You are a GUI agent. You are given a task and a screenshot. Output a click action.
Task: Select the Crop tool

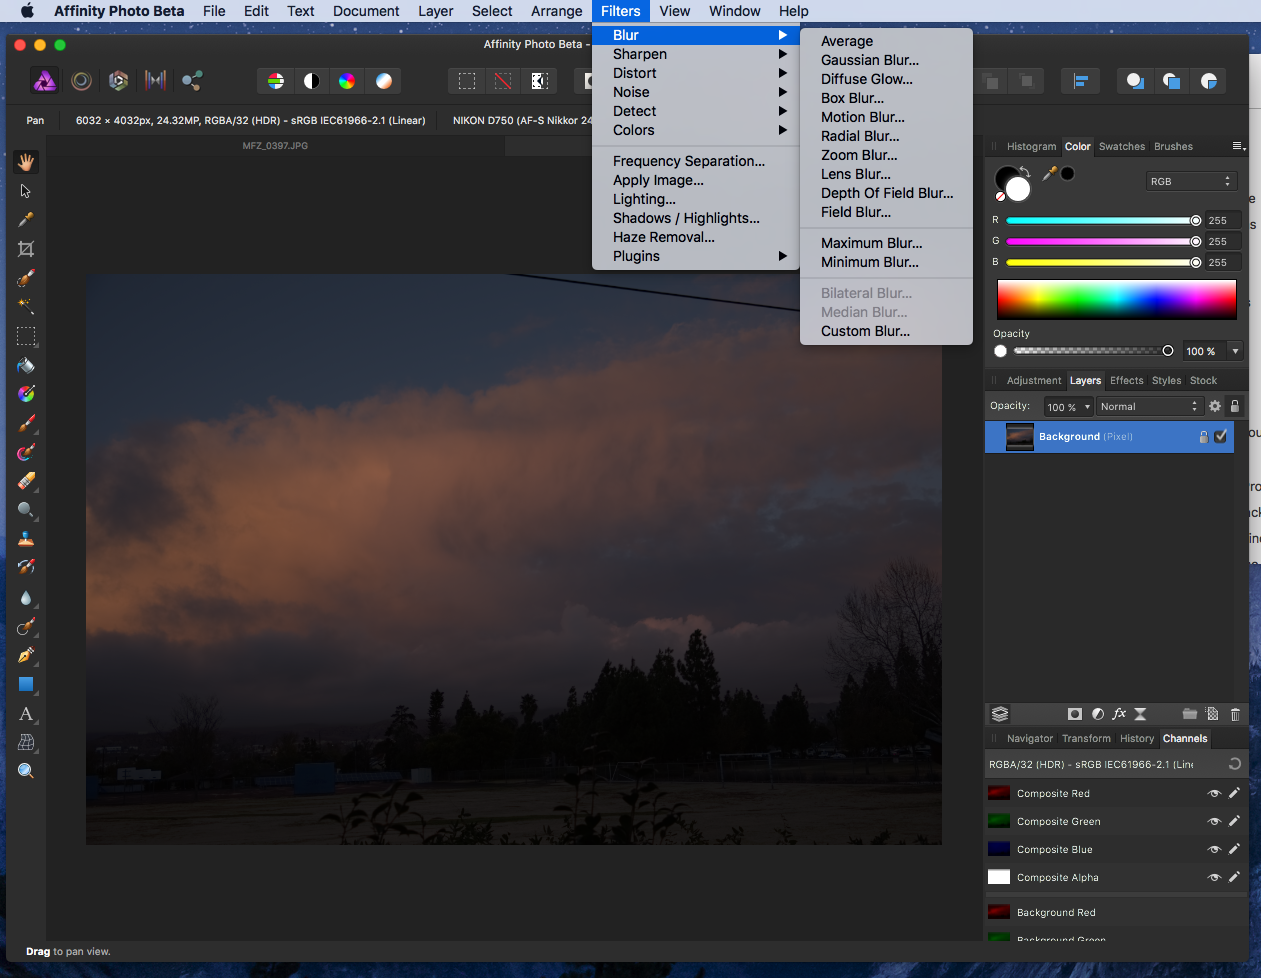[x=26, y=249]
